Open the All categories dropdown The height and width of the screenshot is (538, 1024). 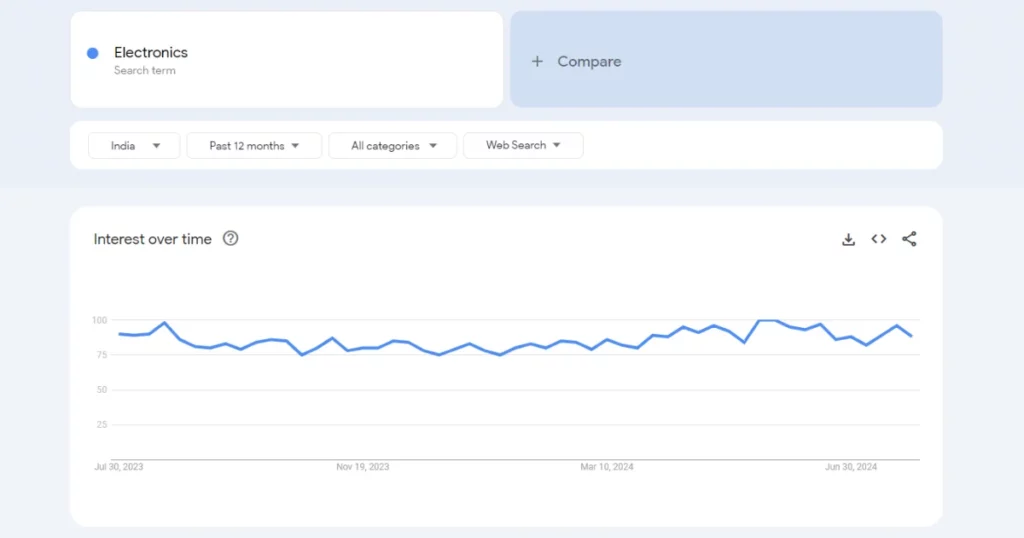point(392,146)
